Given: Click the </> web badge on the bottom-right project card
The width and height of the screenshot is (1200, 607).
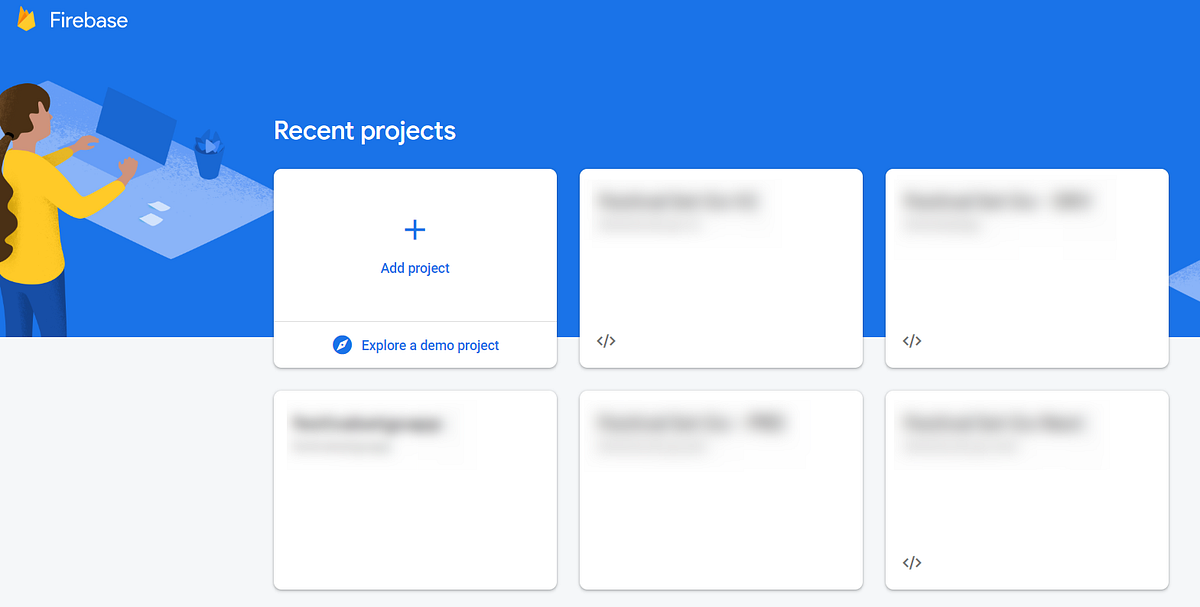Looking at the screenshot, I should tap(911, 562).
